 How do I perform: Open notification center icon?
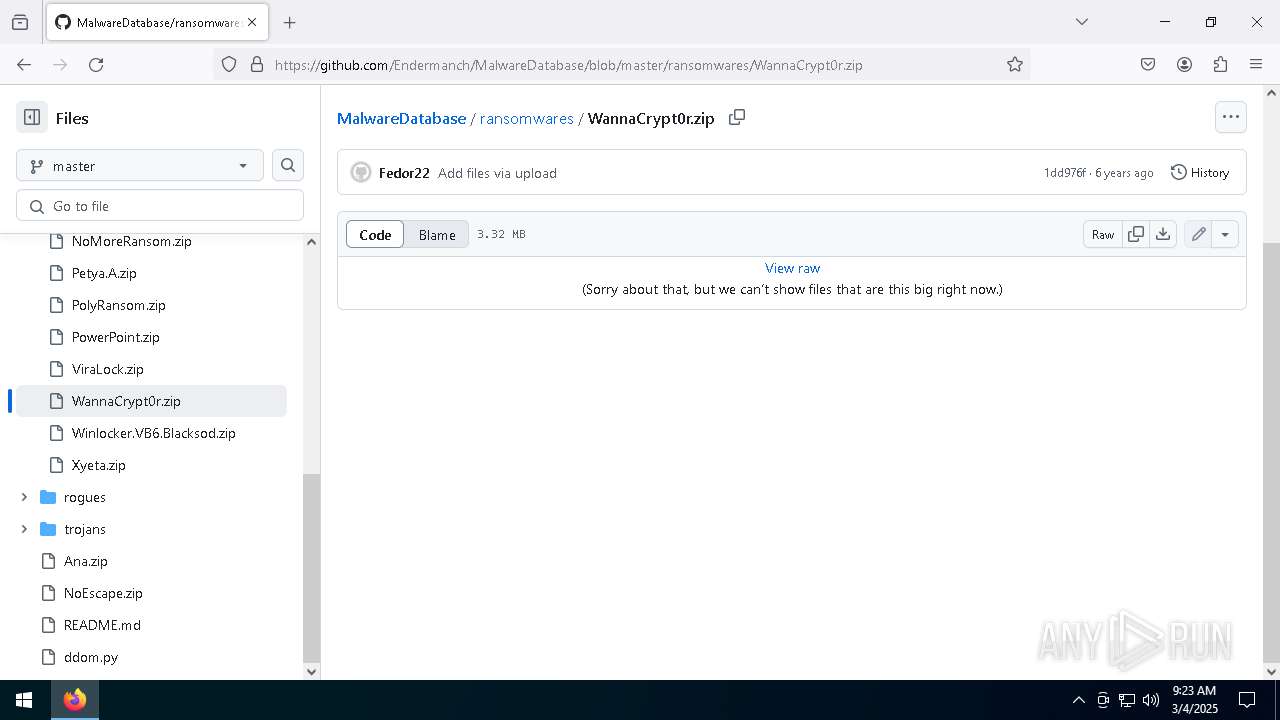point(1247,700)
